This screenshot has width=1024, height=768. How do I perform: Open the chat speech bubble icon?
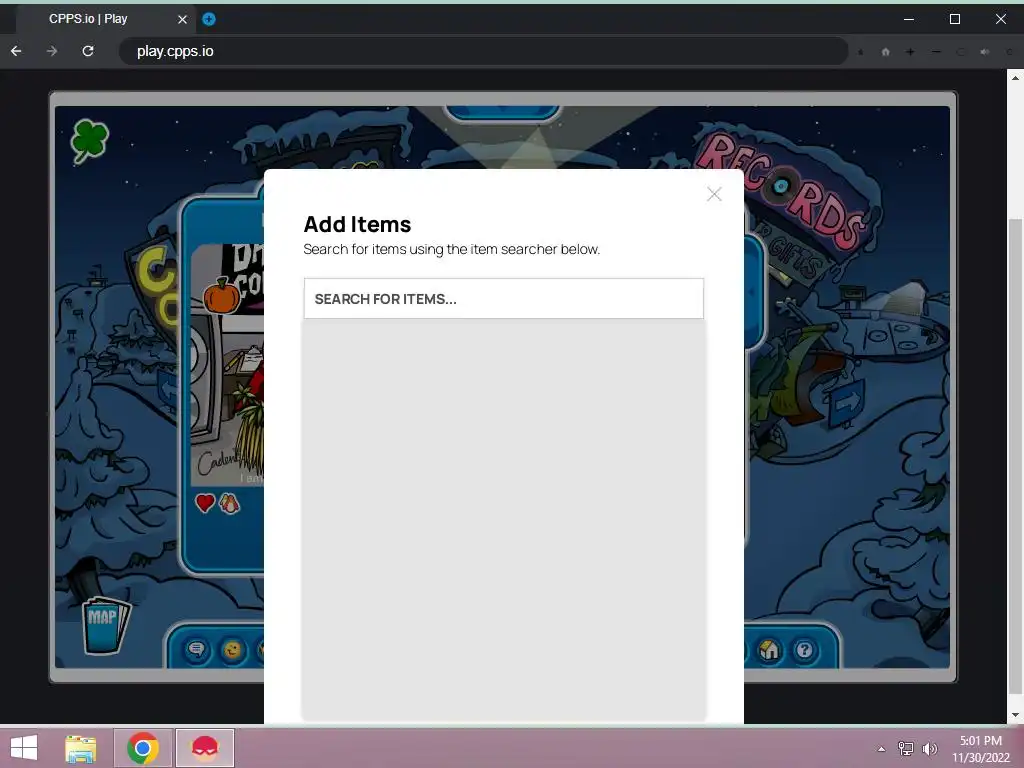click(x=197, y=650)
